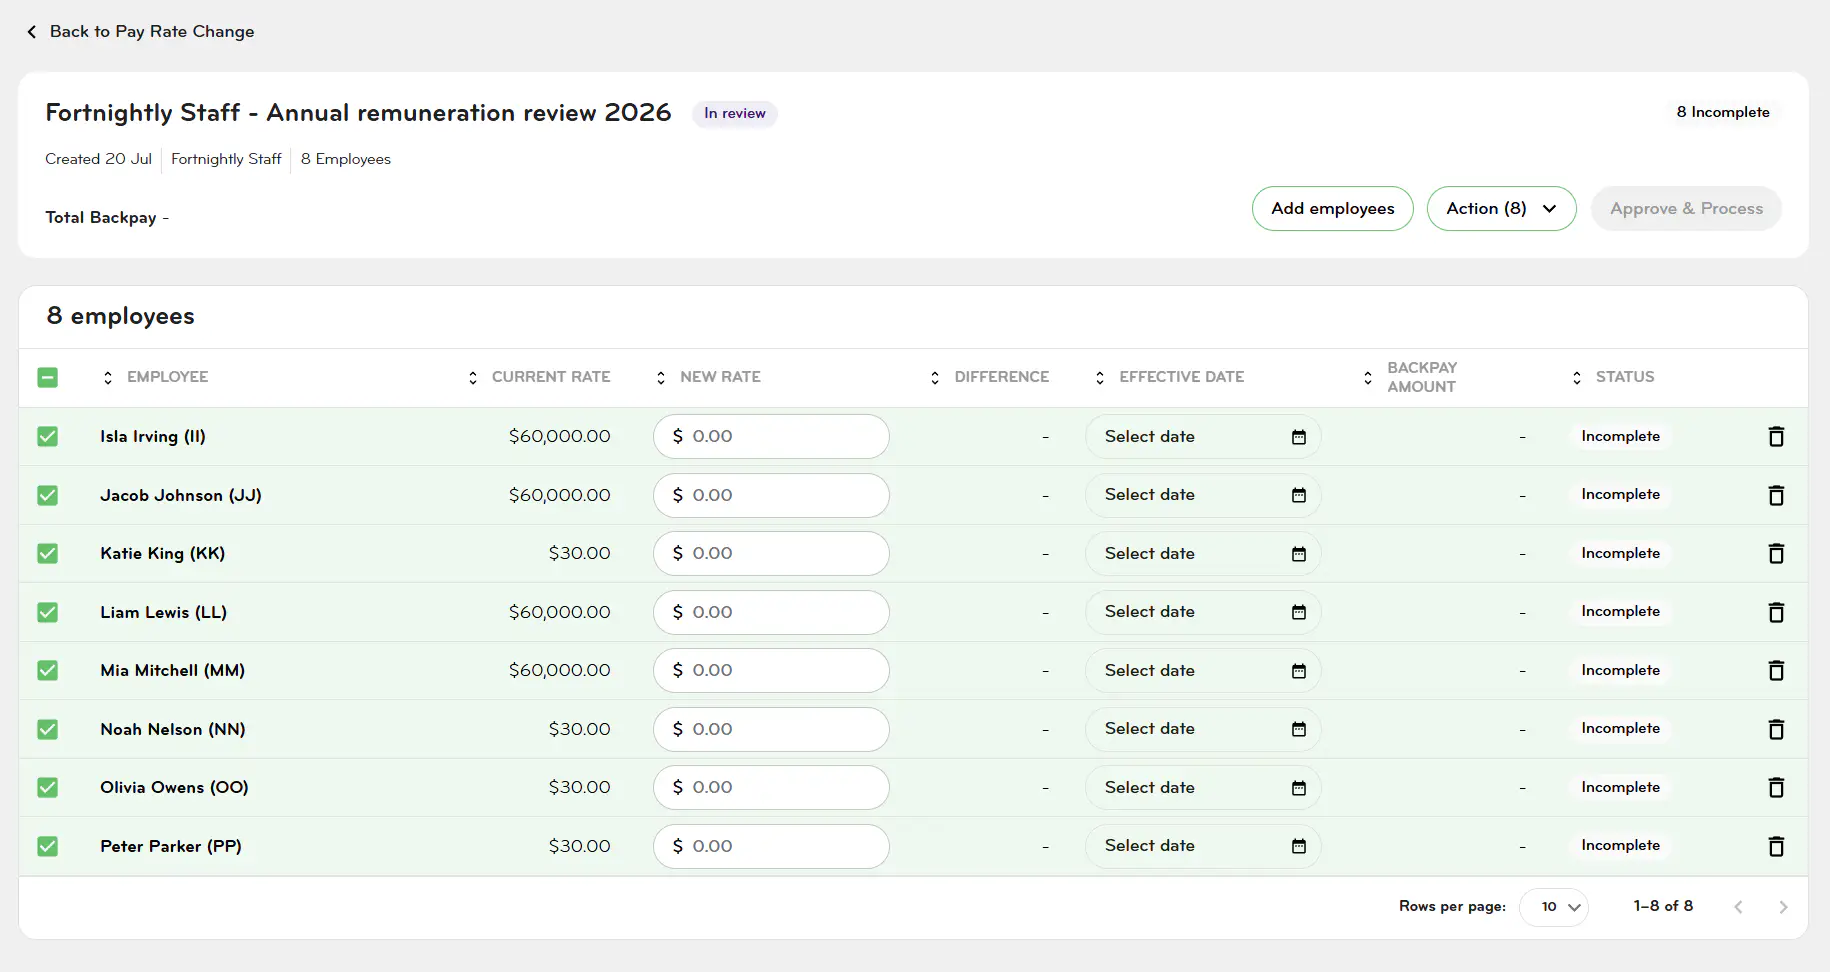Click employee name Isla Irving (II)
The height and width of the screenshot is (972, 1830).
(153, 436)
